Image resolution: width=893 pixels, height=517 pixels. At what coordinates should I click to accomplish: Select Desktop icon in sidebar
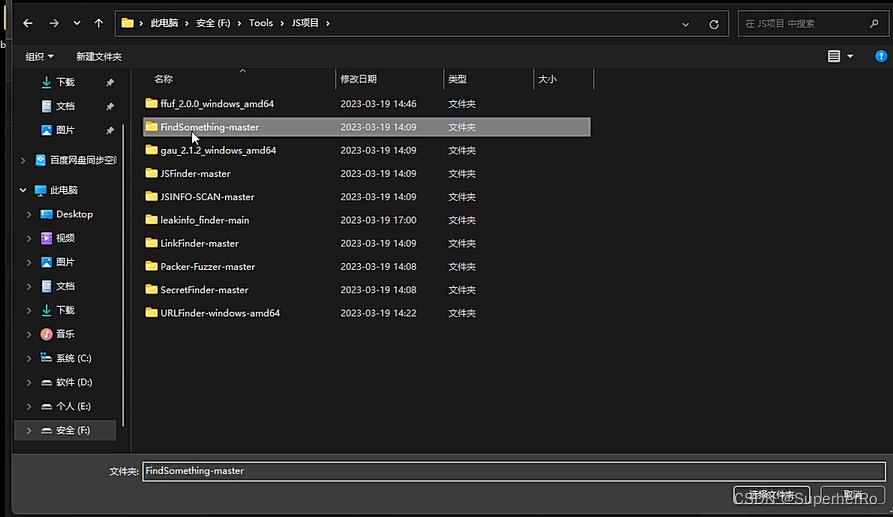(46, 214)
